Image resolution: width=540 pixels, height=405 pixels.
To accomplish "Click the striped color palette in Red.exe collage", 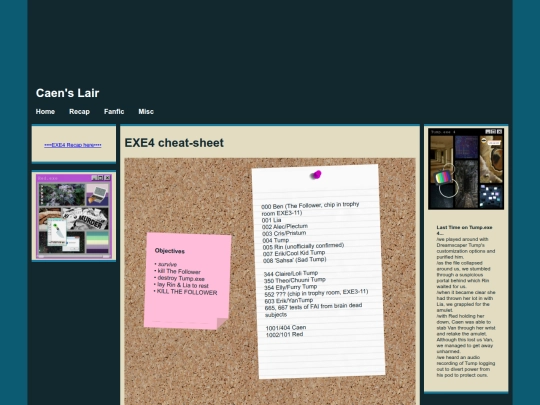I will (97, 242).
